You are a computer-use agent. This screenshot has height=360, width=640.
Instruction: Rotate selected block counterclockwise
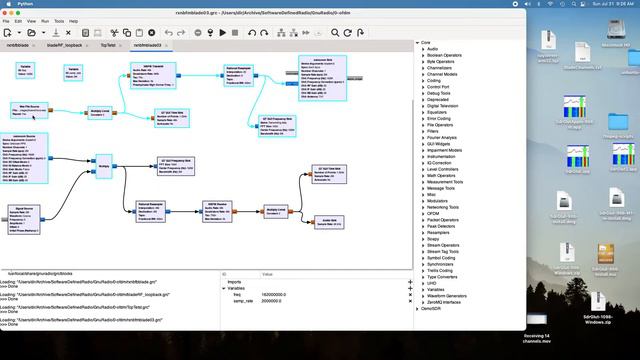pos(252,33)
